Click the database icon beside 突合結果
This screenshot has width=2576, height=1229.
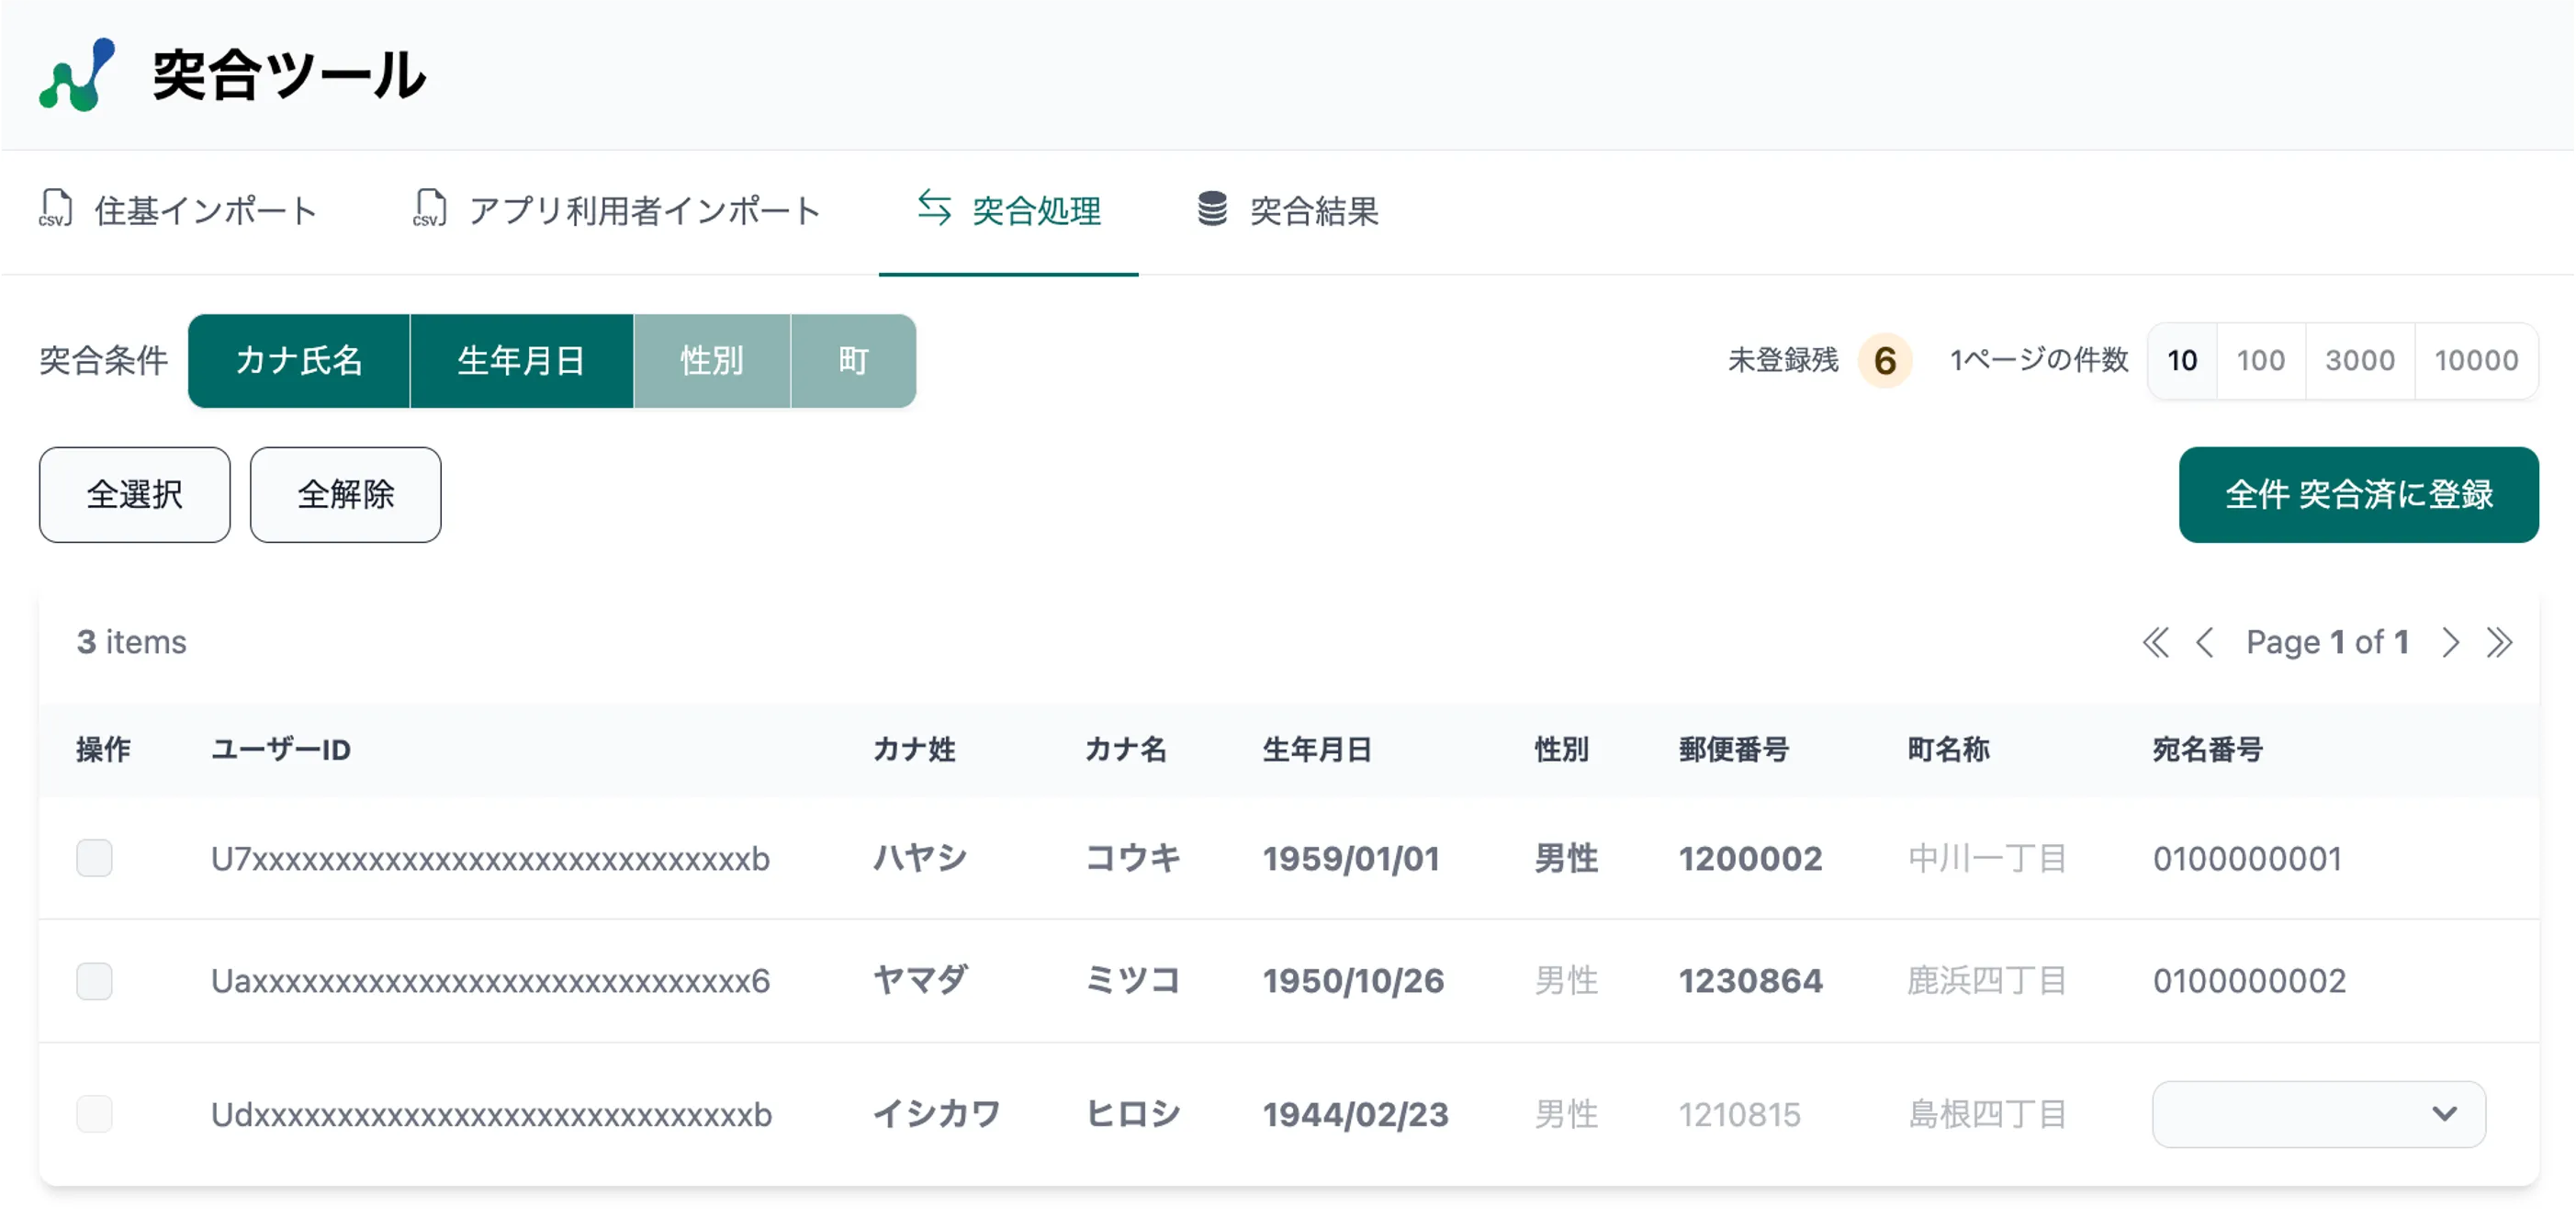click(1212, 209)
